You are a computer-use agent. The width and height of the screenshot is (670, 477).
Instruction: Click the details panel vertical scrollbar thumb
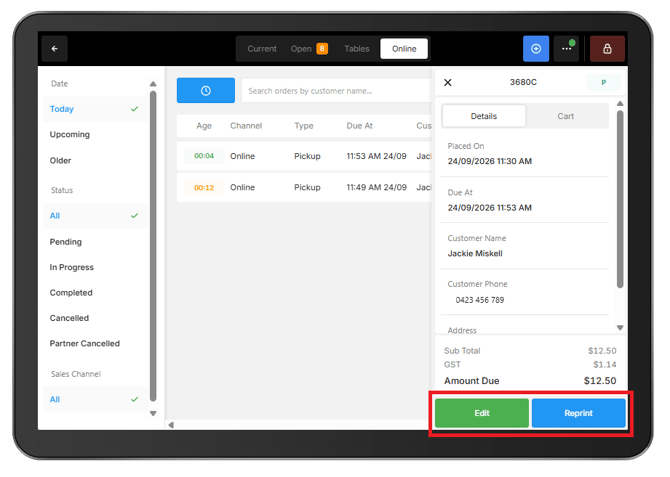(620, 199)
